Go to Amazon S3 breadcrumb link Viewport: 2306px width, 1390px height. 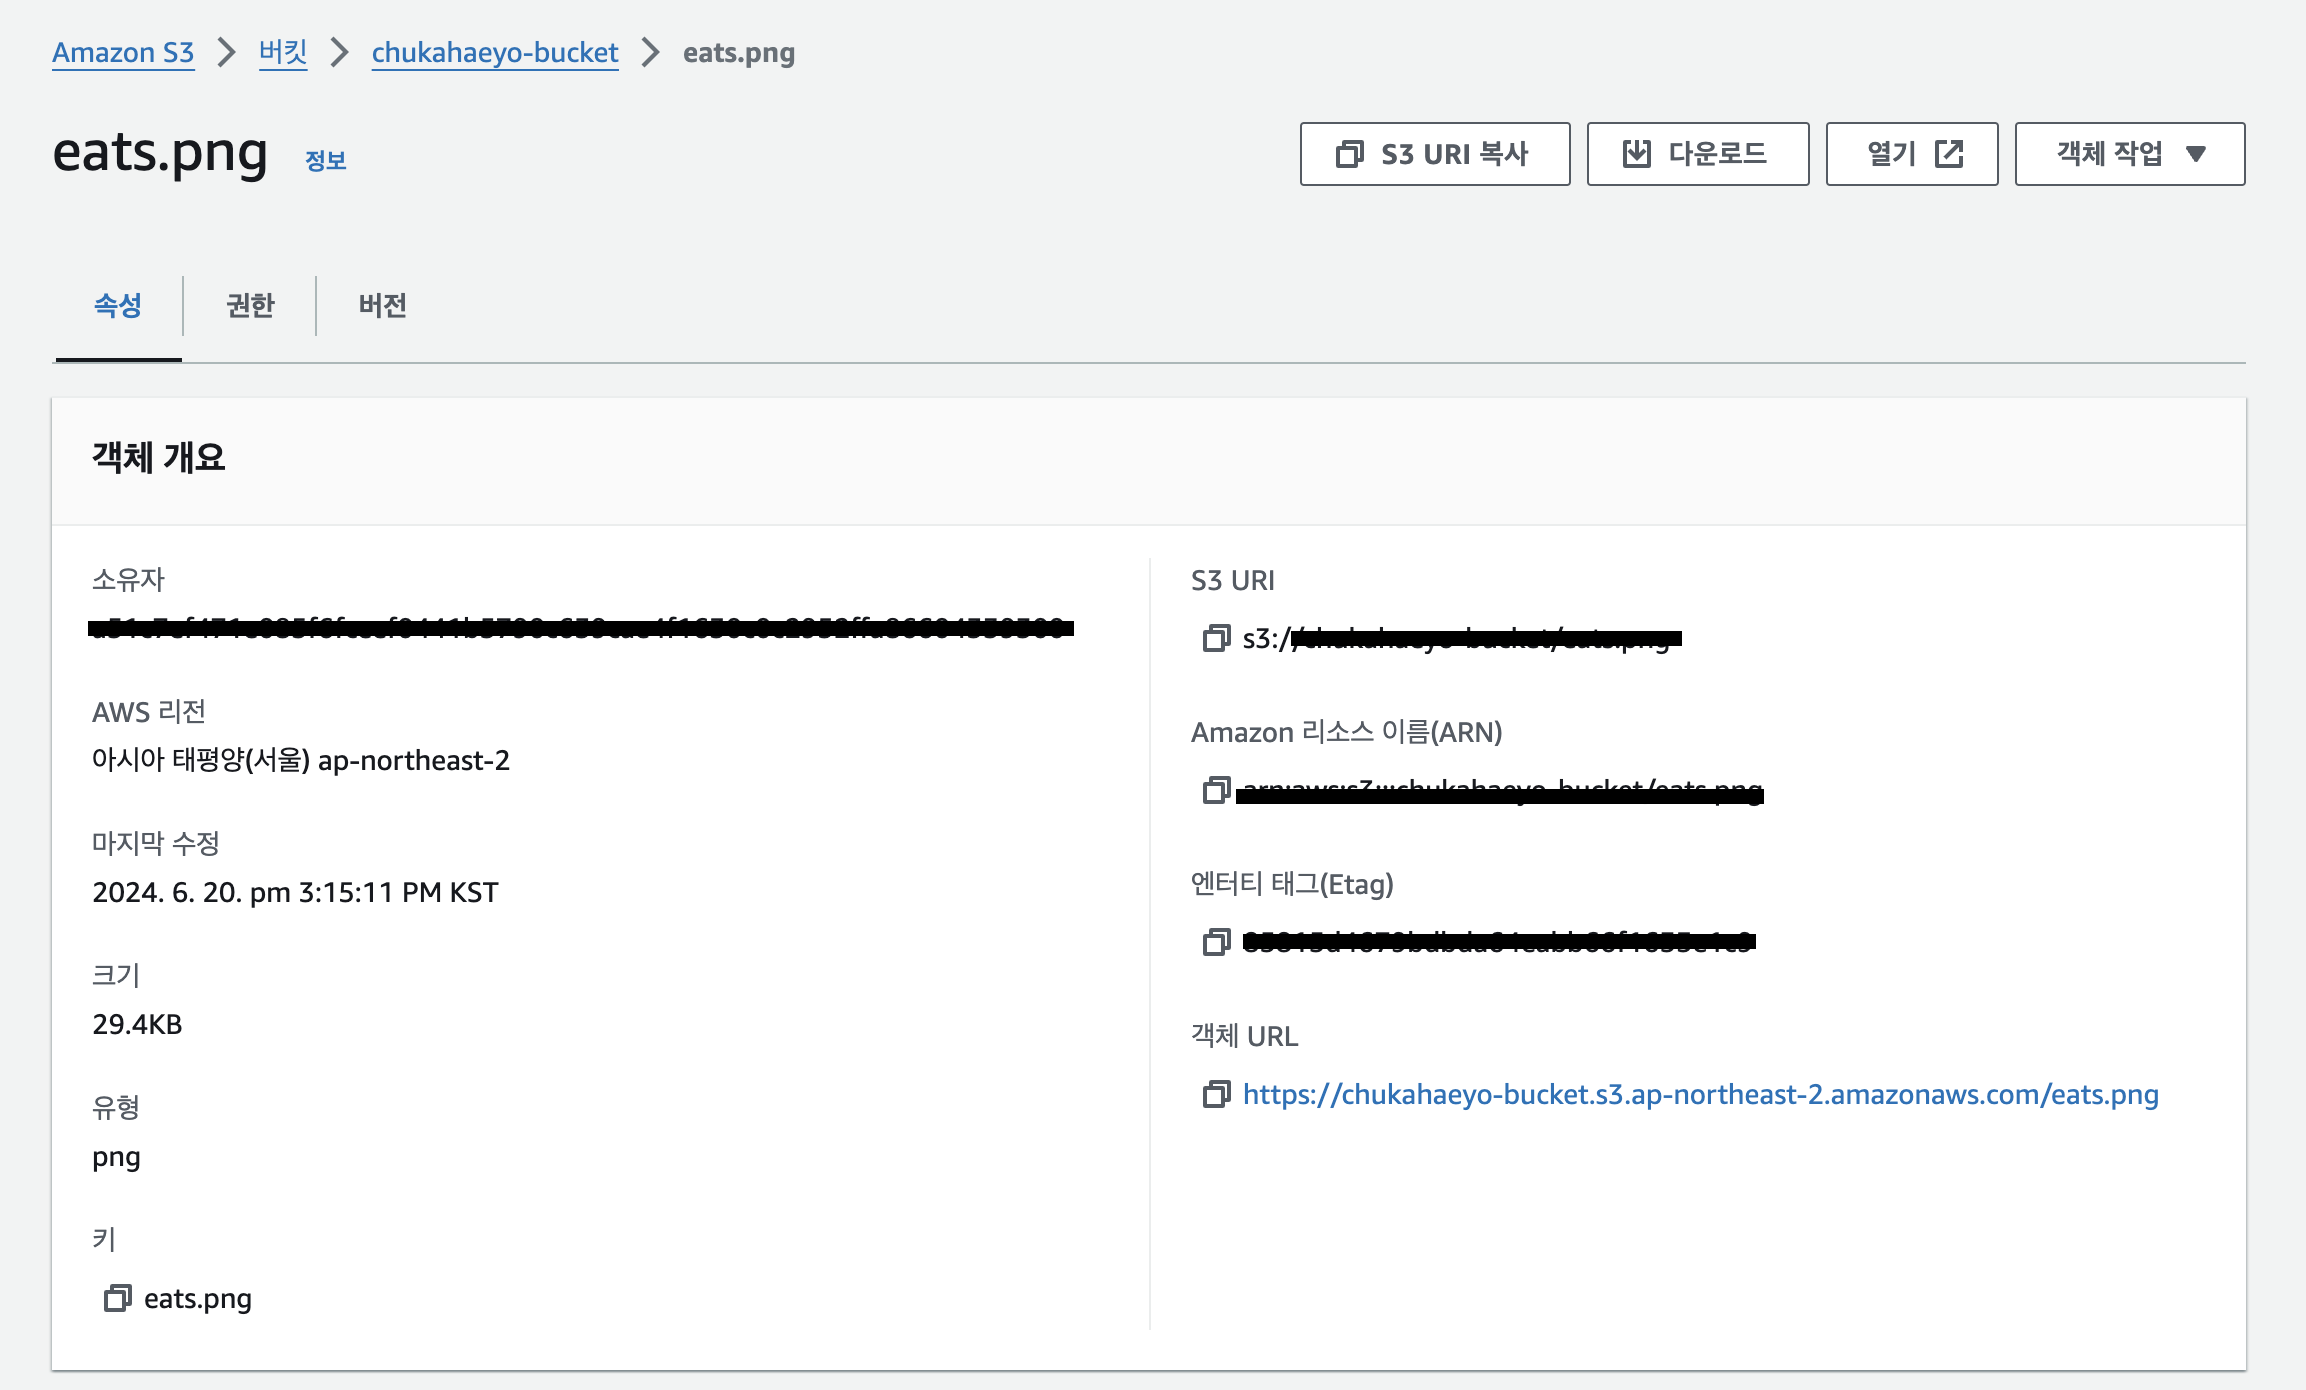tap(123, 52)
